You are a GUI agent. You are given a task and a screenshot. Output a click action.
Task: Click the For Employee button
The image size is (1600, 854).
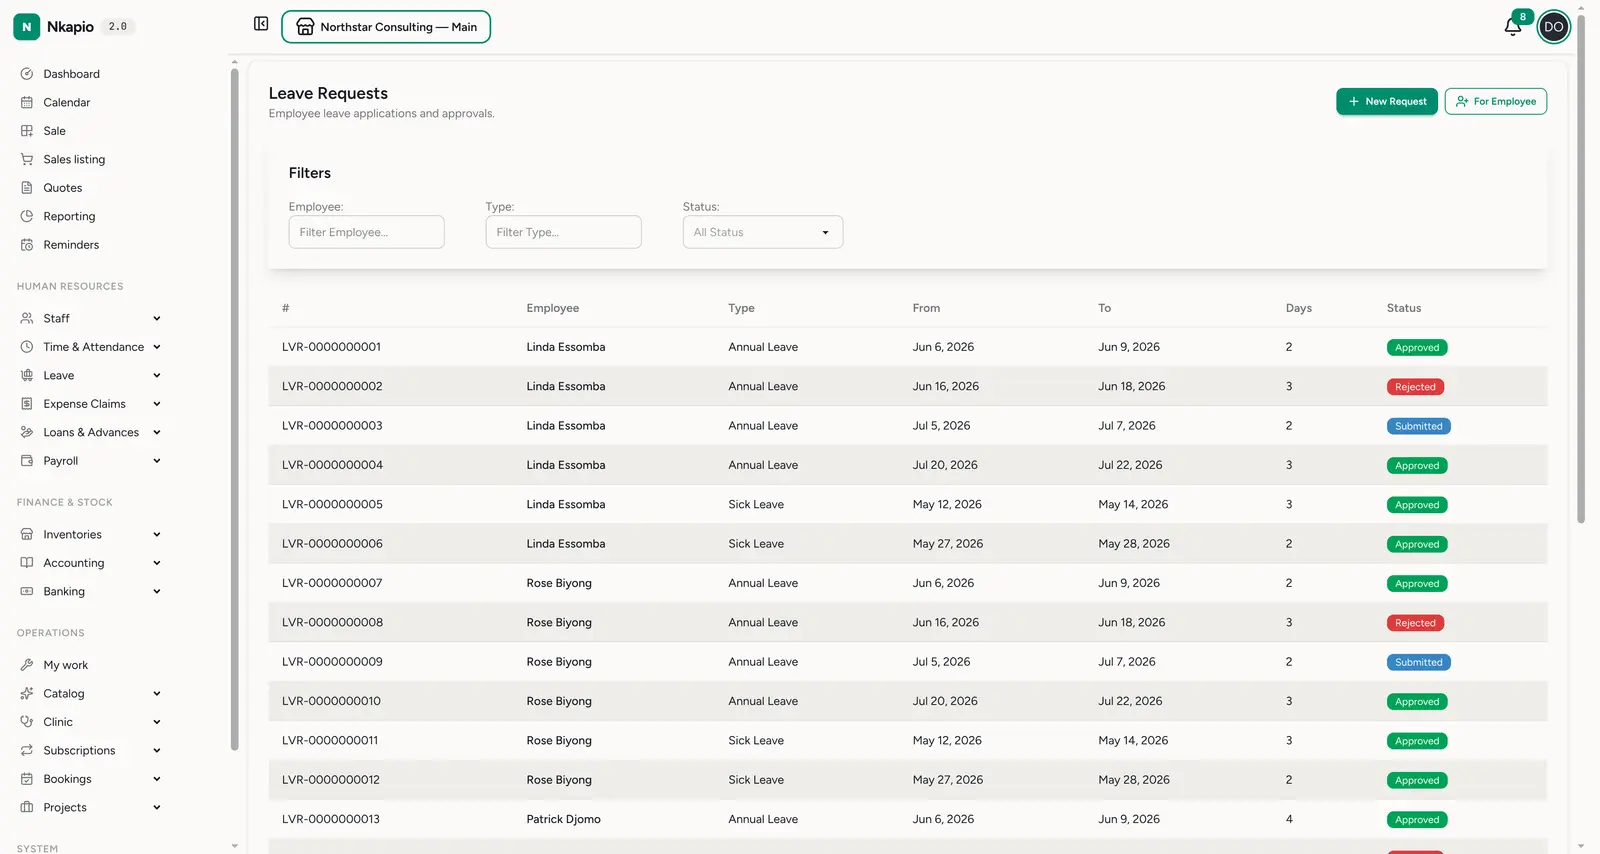1495,101
